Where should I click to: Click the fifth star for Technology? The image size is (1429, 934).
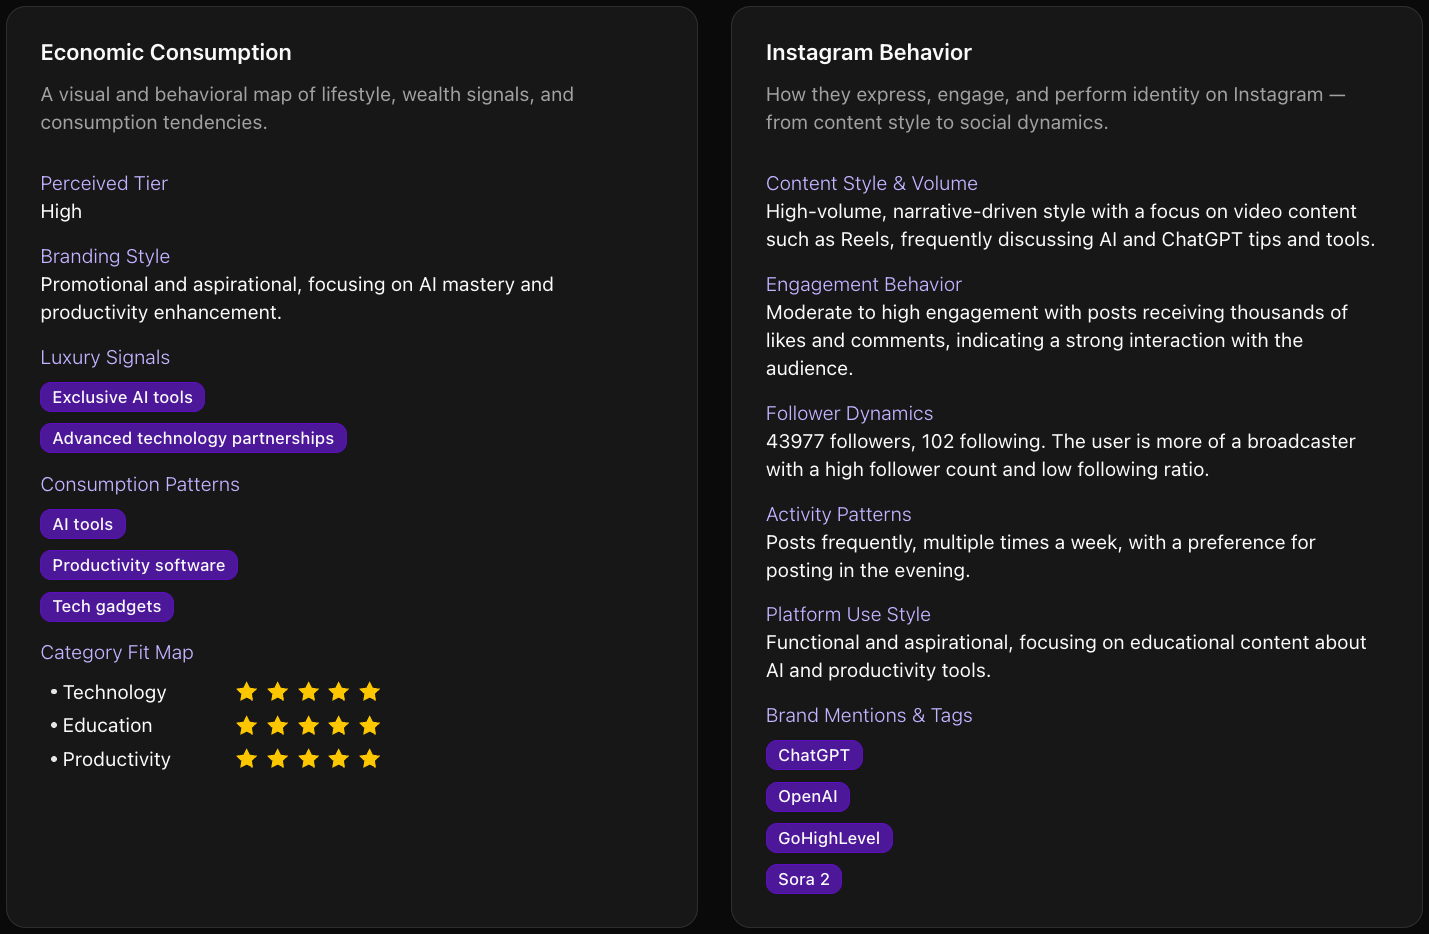click(370, 692)
